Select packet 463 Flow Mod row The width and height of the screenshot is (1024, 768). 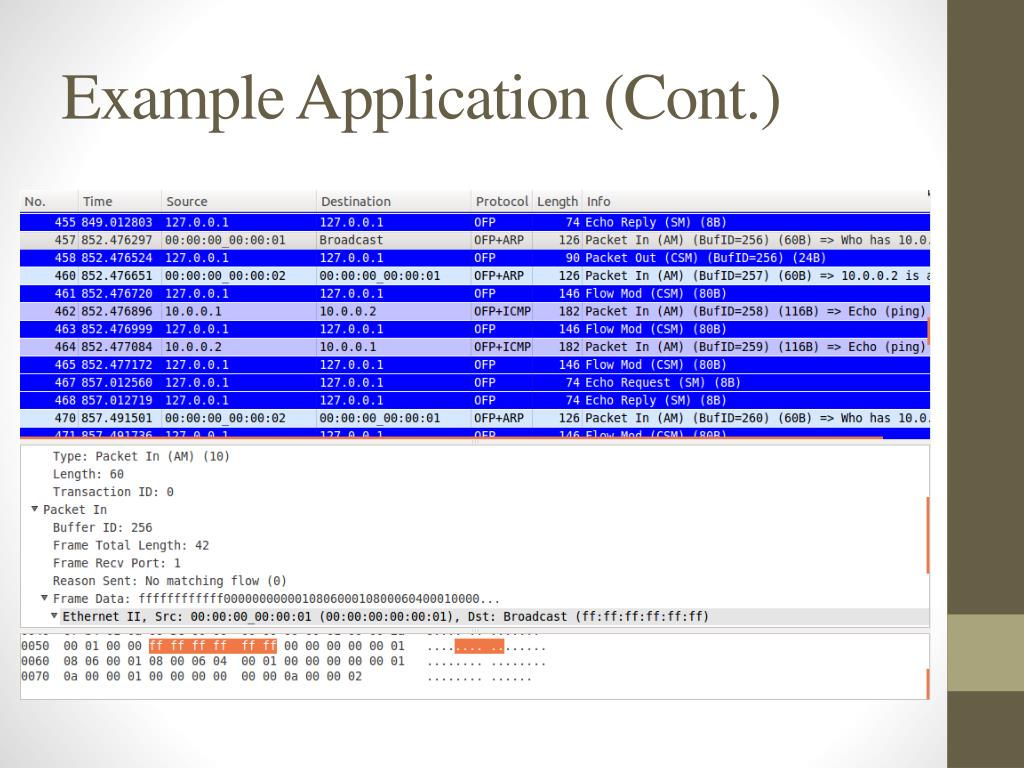pyautogui.click(x=475, y=328)
